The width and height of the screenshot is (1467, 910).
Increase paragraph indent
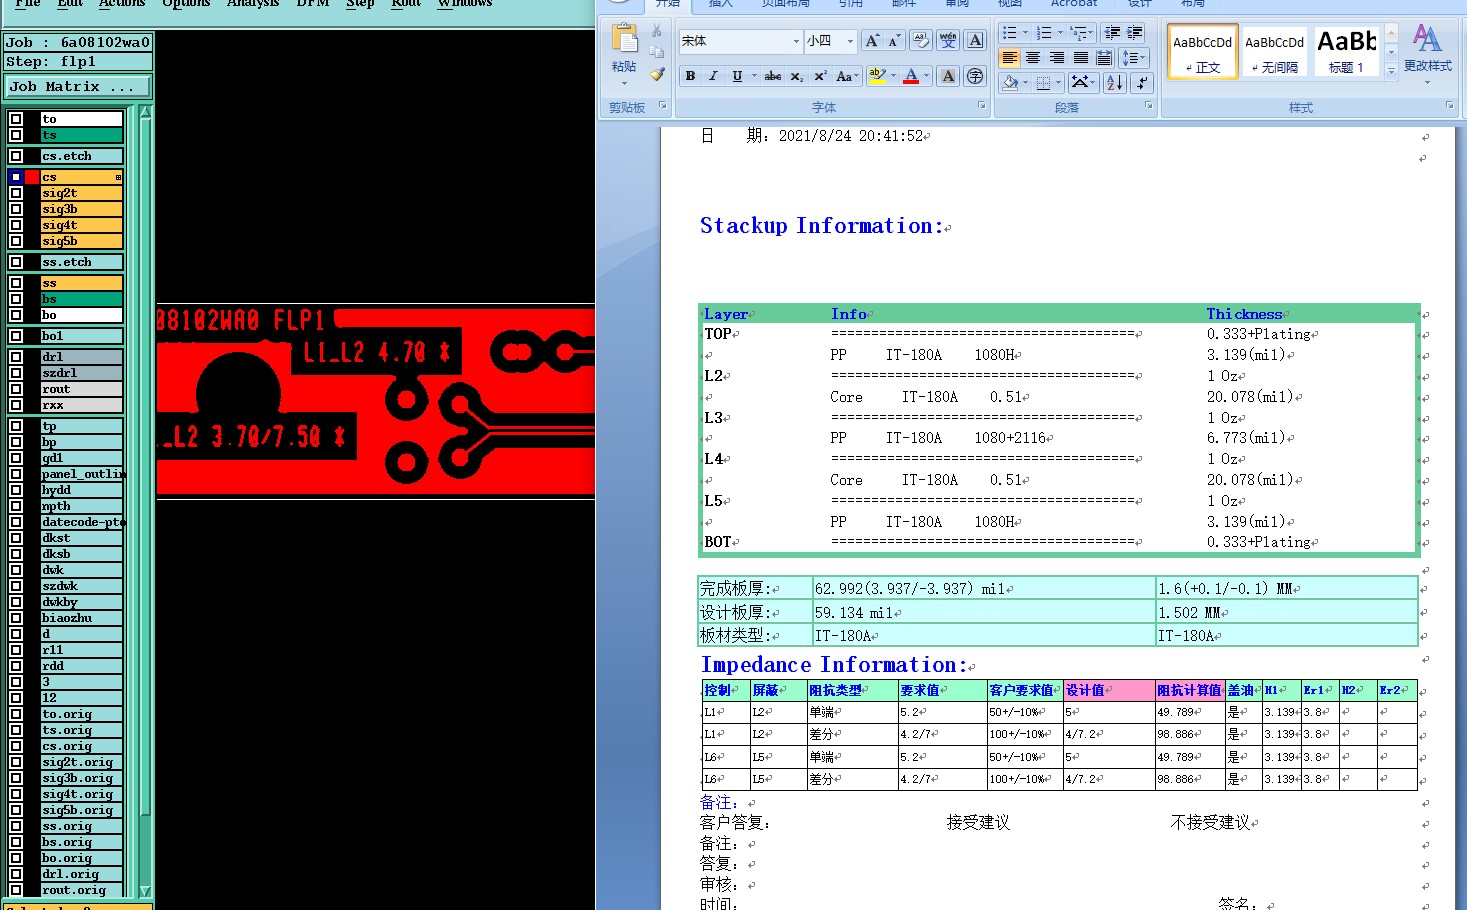click(x=1135, y=33)
